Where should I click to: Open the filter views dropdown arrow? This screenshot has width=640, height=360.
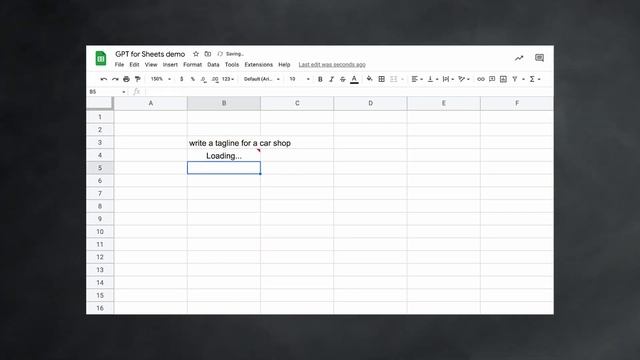click(523, 79)
